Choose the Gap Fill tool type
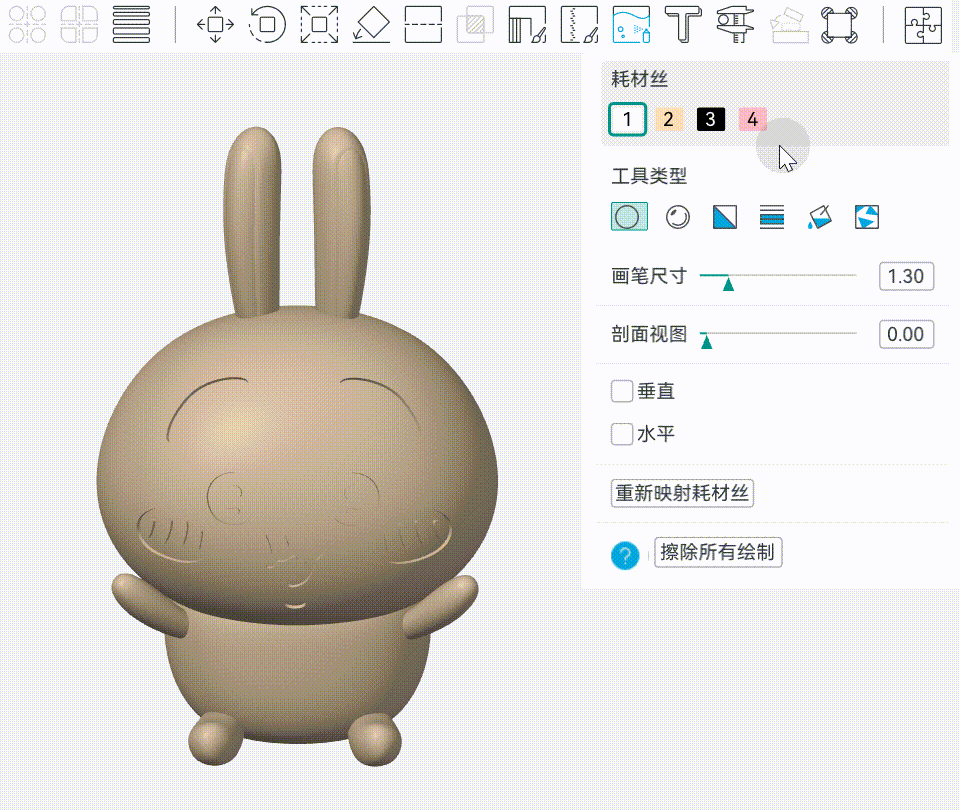This screenshot has width=960, height=810. (867, 217)
